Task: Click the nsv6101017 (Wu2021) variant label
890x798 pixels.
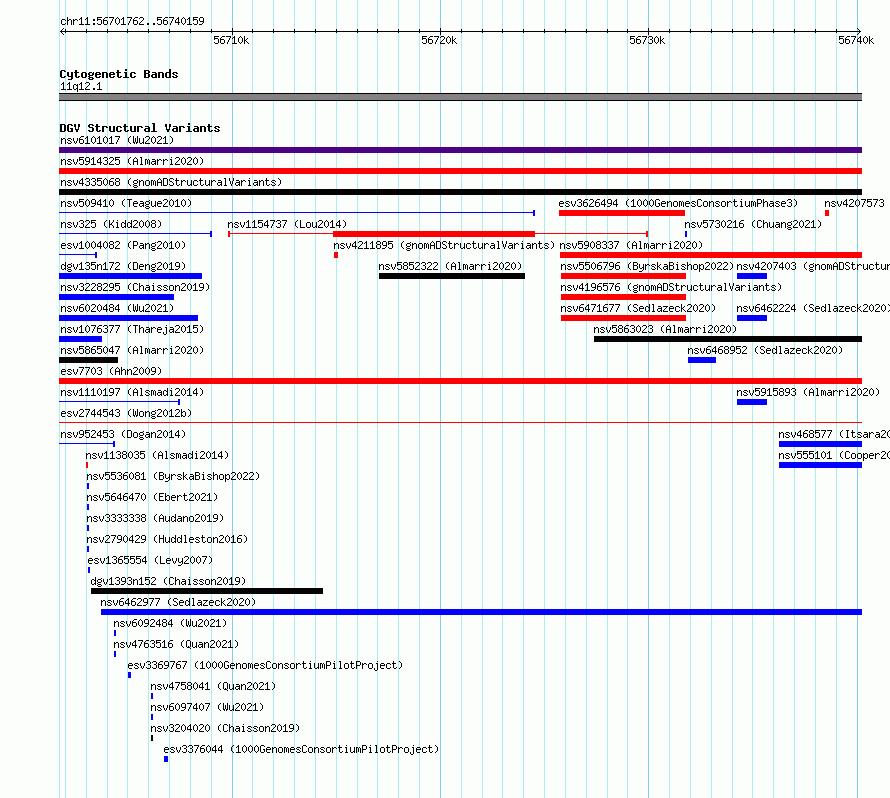Action: [x=117, y=140]
